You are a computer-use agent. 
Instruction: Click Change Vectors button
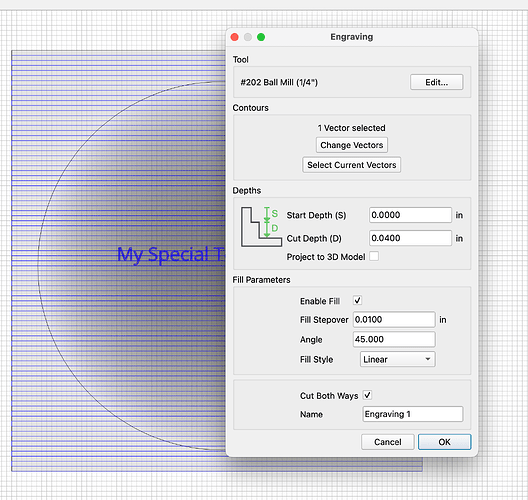[x=352, y=145]
